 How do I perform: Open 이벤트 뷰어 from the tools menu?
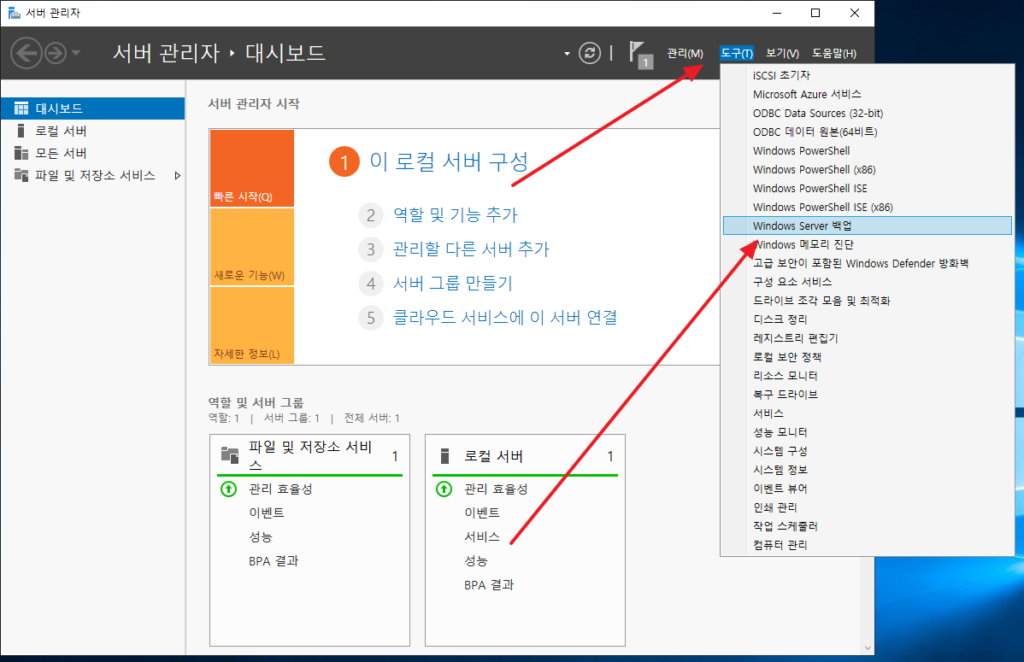780,488
